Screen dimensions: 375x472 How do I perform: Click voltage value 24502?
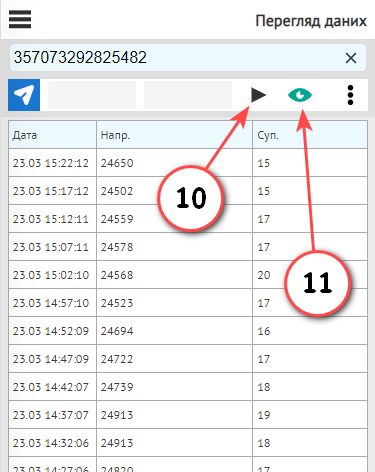pyautogui.click(x=117, y=191)
